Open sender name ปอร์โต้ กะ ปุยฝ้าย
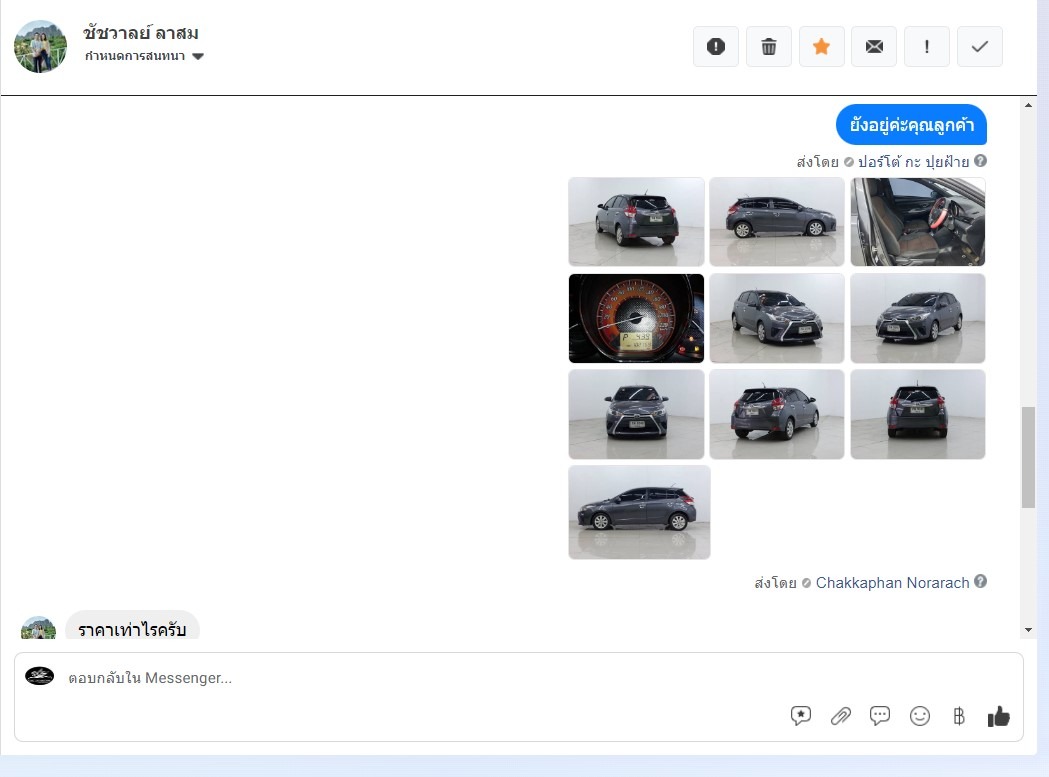1049x777 pixels. coord(913,161)
